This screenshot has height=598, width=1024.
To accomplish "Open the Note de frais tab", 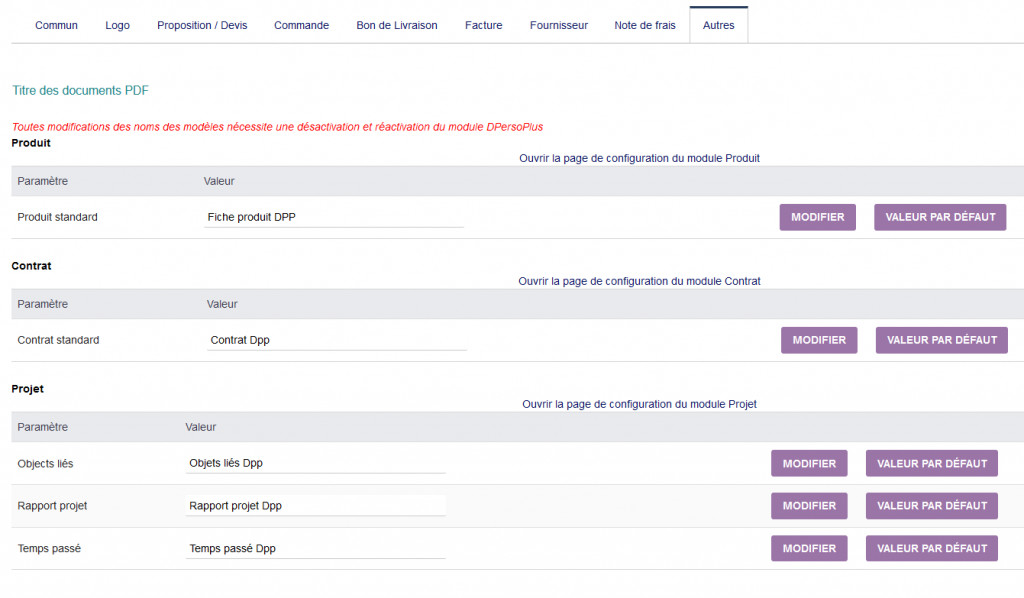I will [x=645, y=25].
